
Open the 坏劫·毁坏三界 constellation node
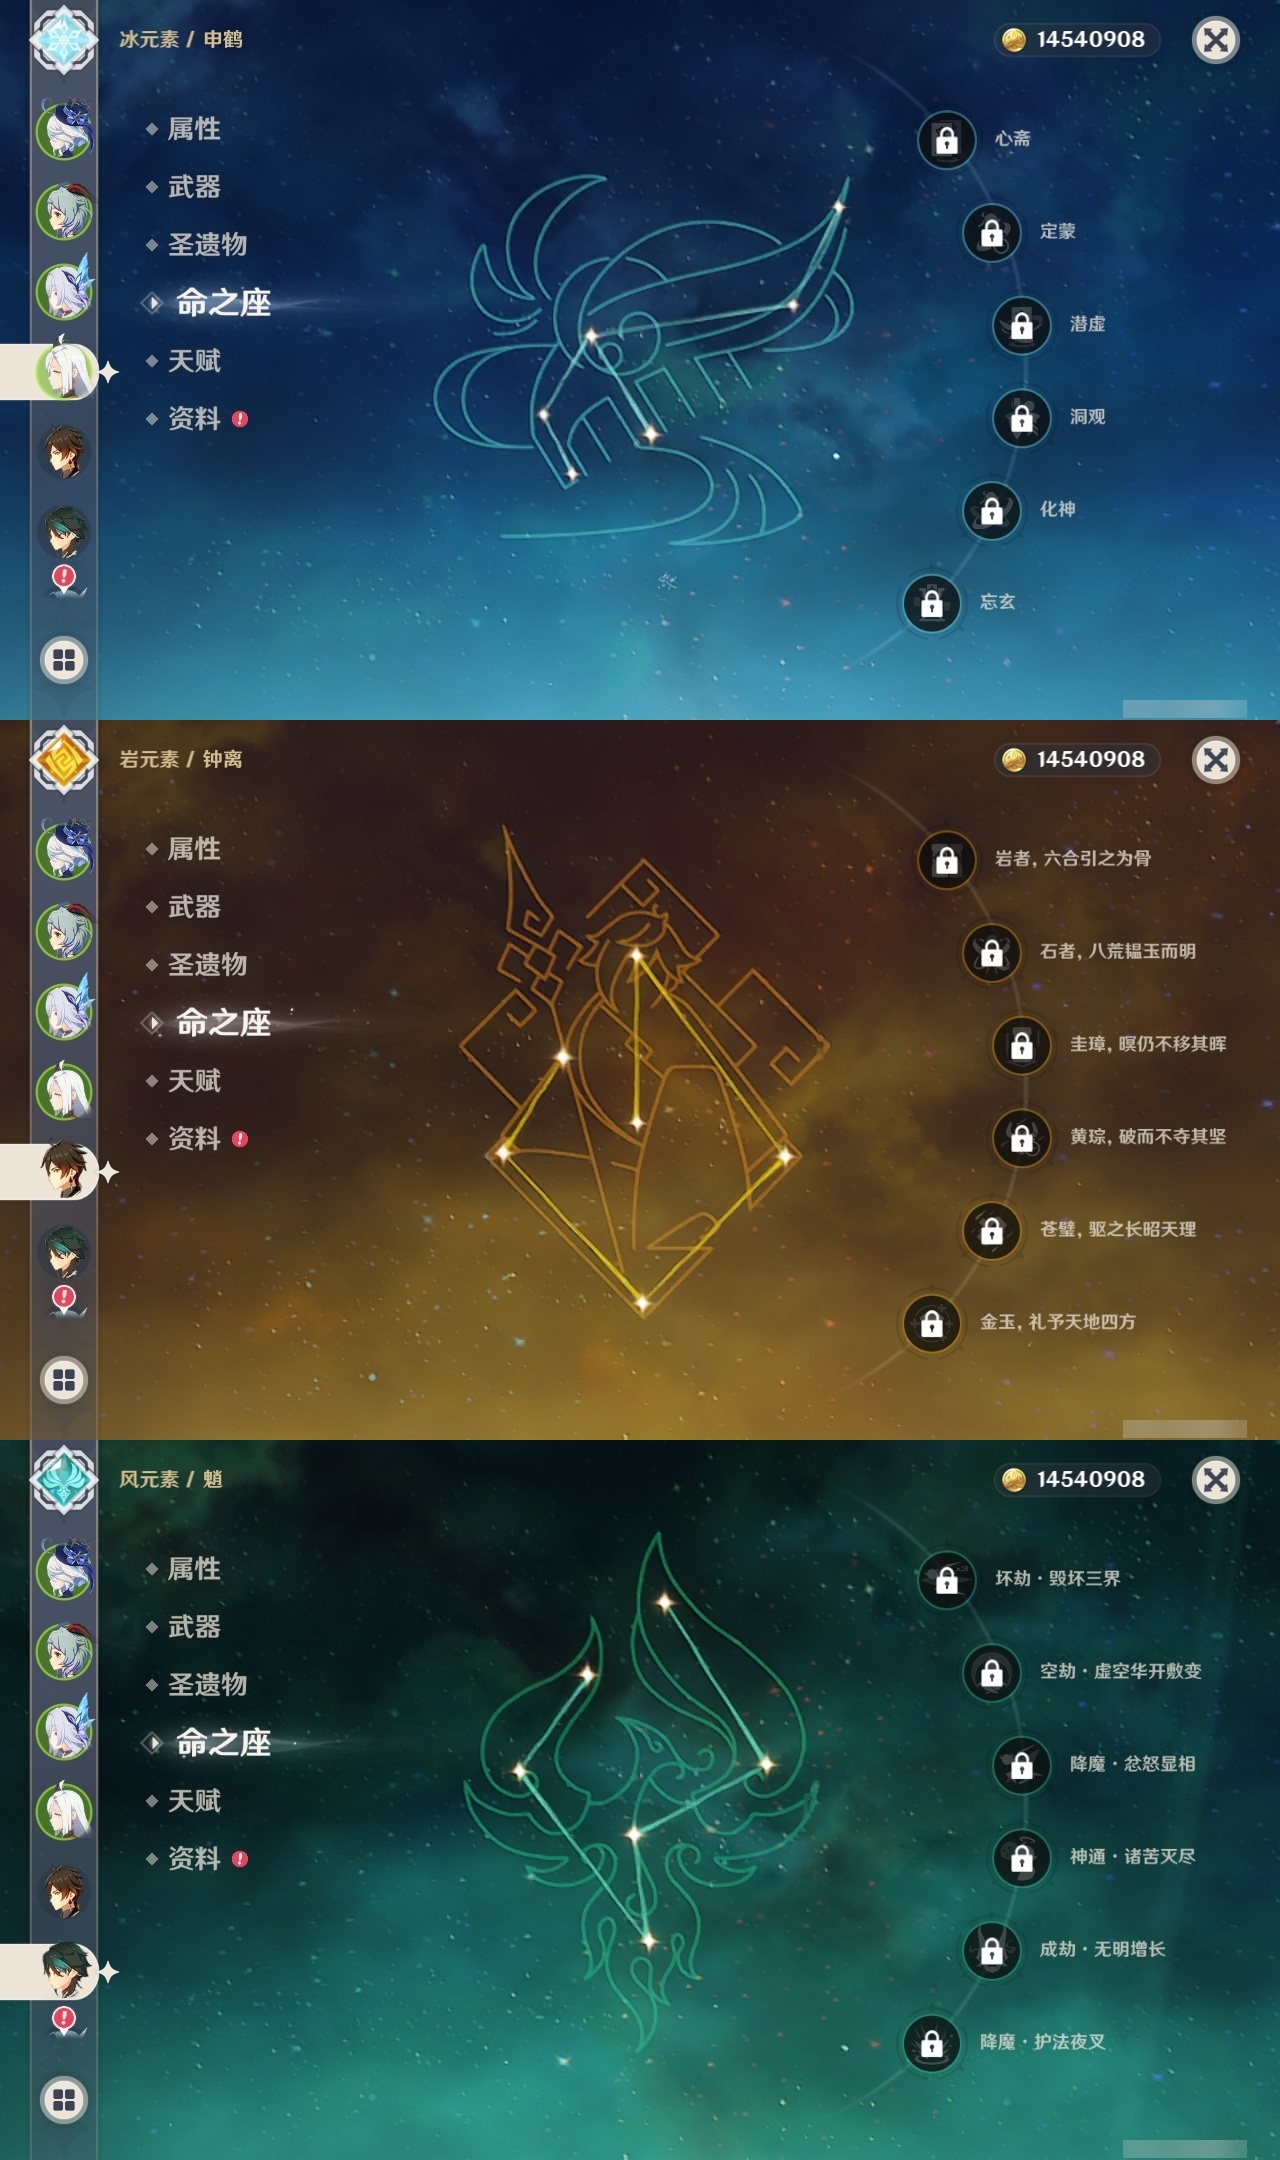tap(946, 1580)
